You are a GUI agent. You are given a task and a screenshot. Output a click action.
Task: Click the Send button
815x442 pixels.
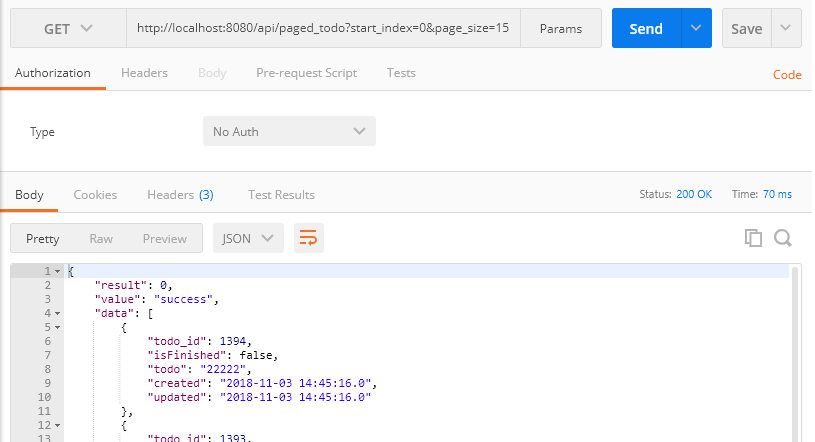[x=646, y=29]
